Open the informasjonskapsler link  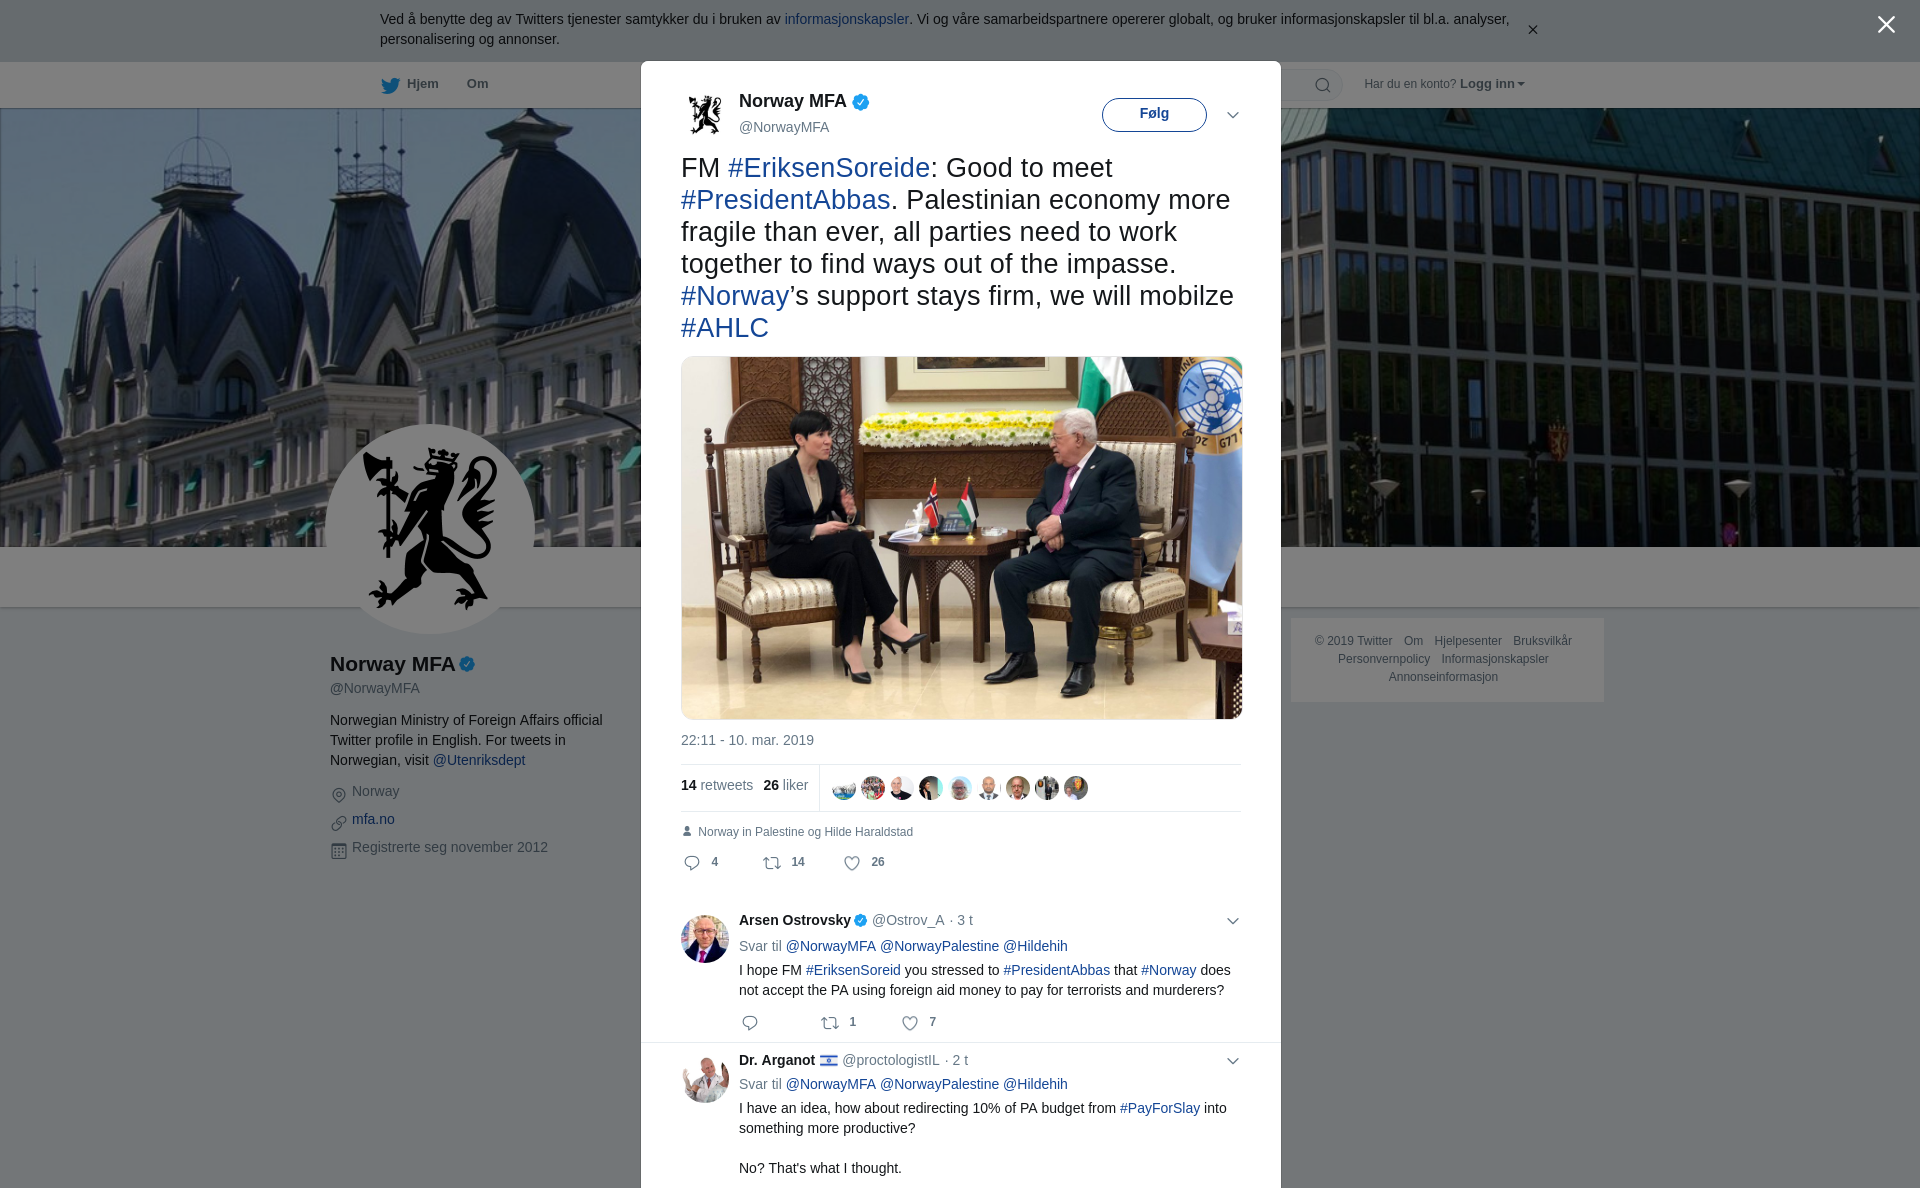(846, 19)
